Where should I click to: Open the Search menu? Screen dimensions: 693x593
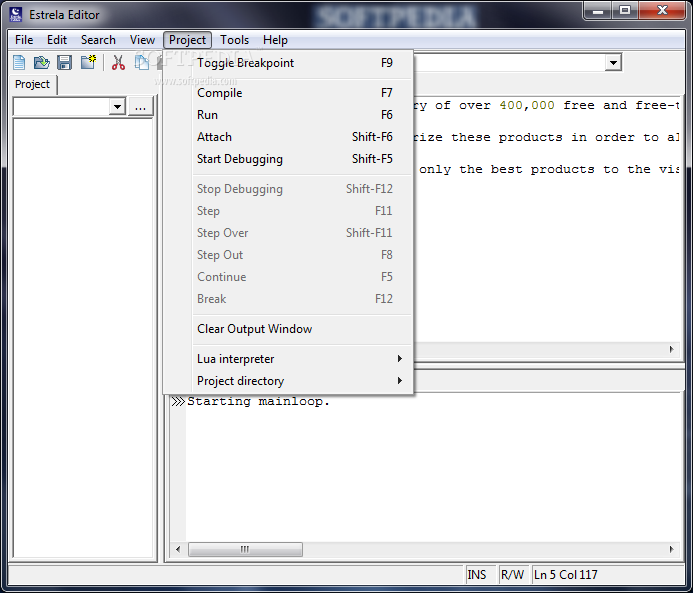coord(98,40)
